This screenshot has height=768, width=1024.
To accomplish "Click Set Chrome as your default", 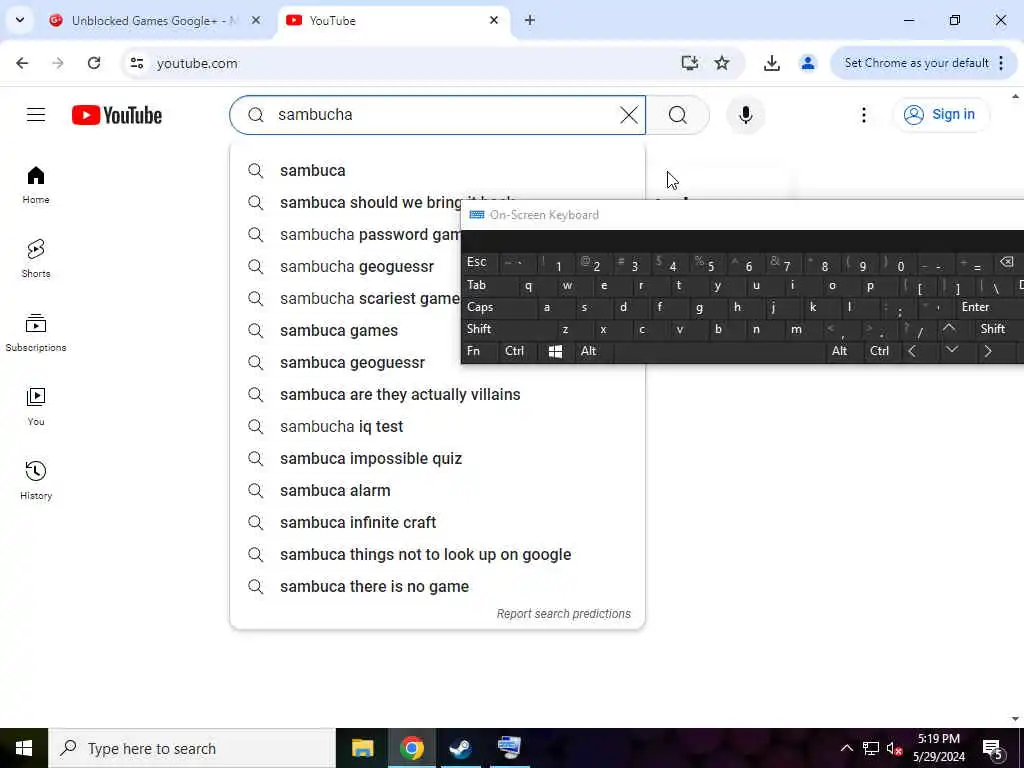I will (916, 63).
